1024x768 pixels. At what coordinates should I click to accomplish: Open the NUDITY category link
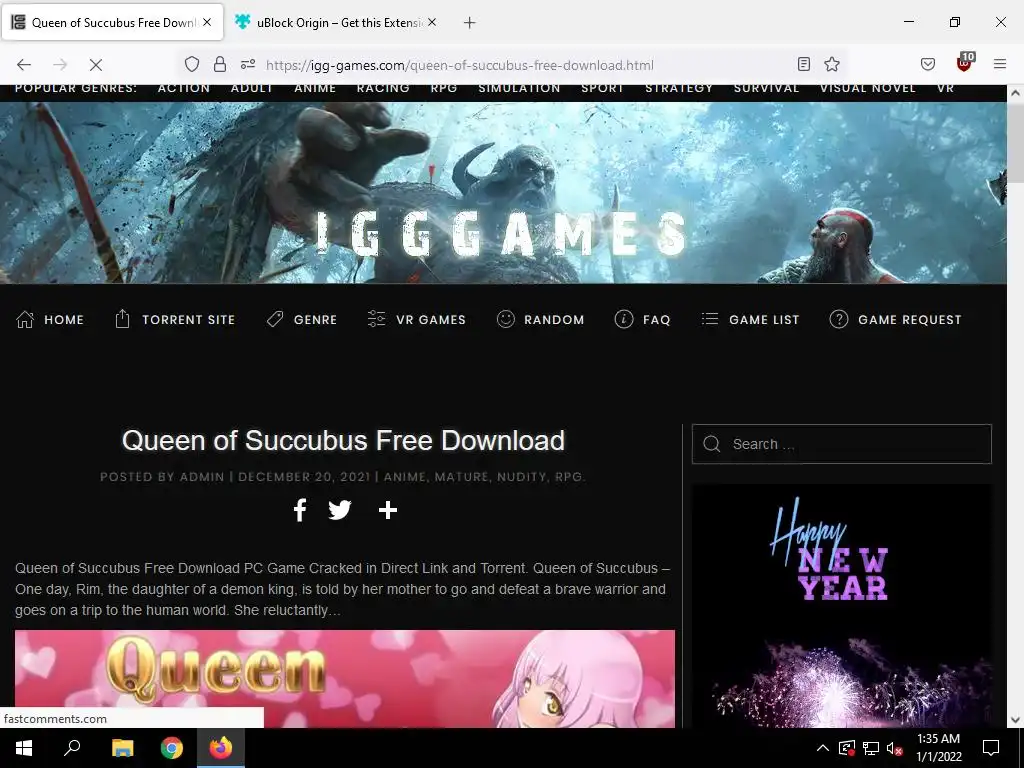pos(522,477)
